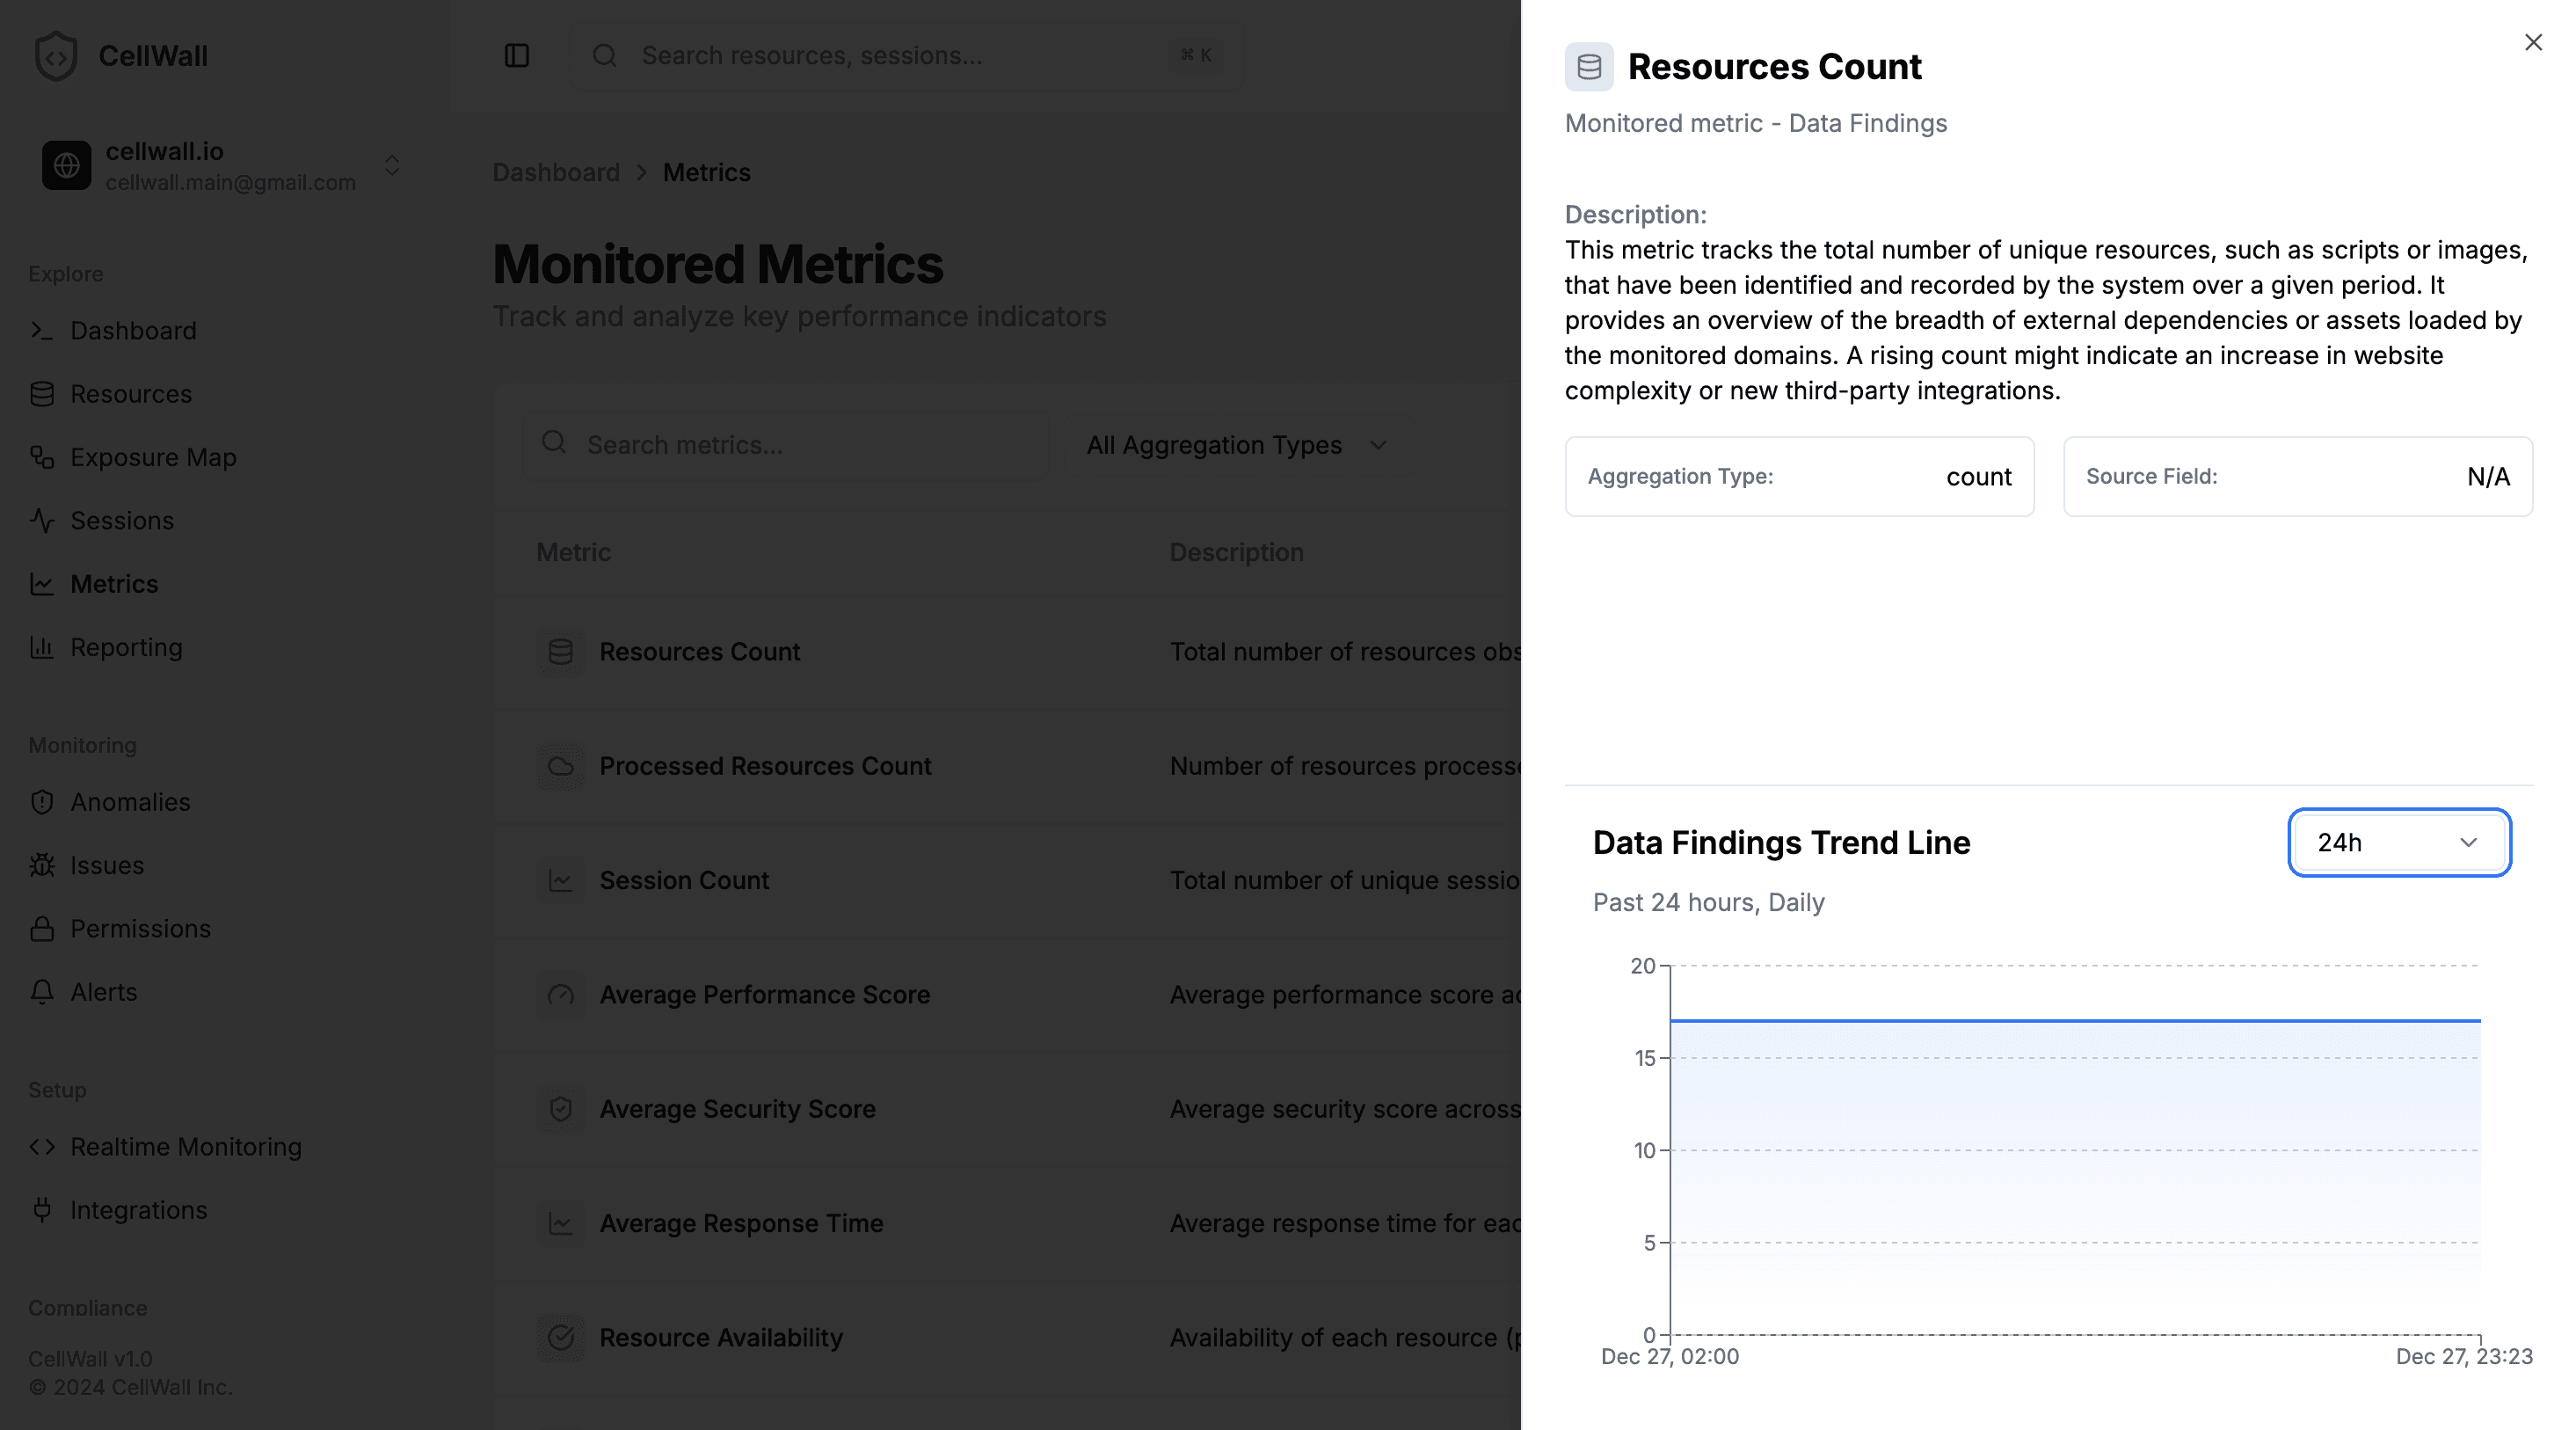The width and height of the screenshot is (2576, 1430).
Task: Select the Session Count metric row
Action: 1008,881
